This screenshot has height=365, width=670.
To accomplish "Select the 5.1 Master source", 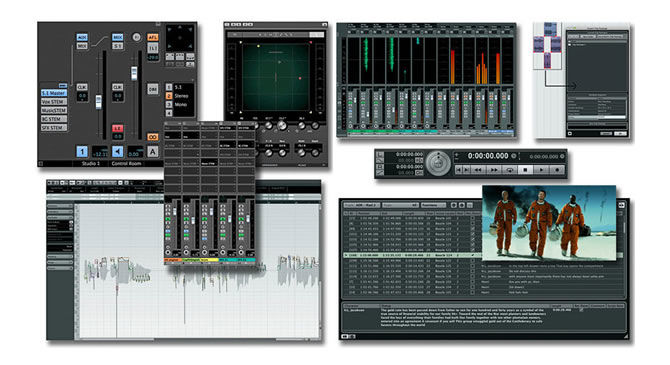I will click(53, 93).
